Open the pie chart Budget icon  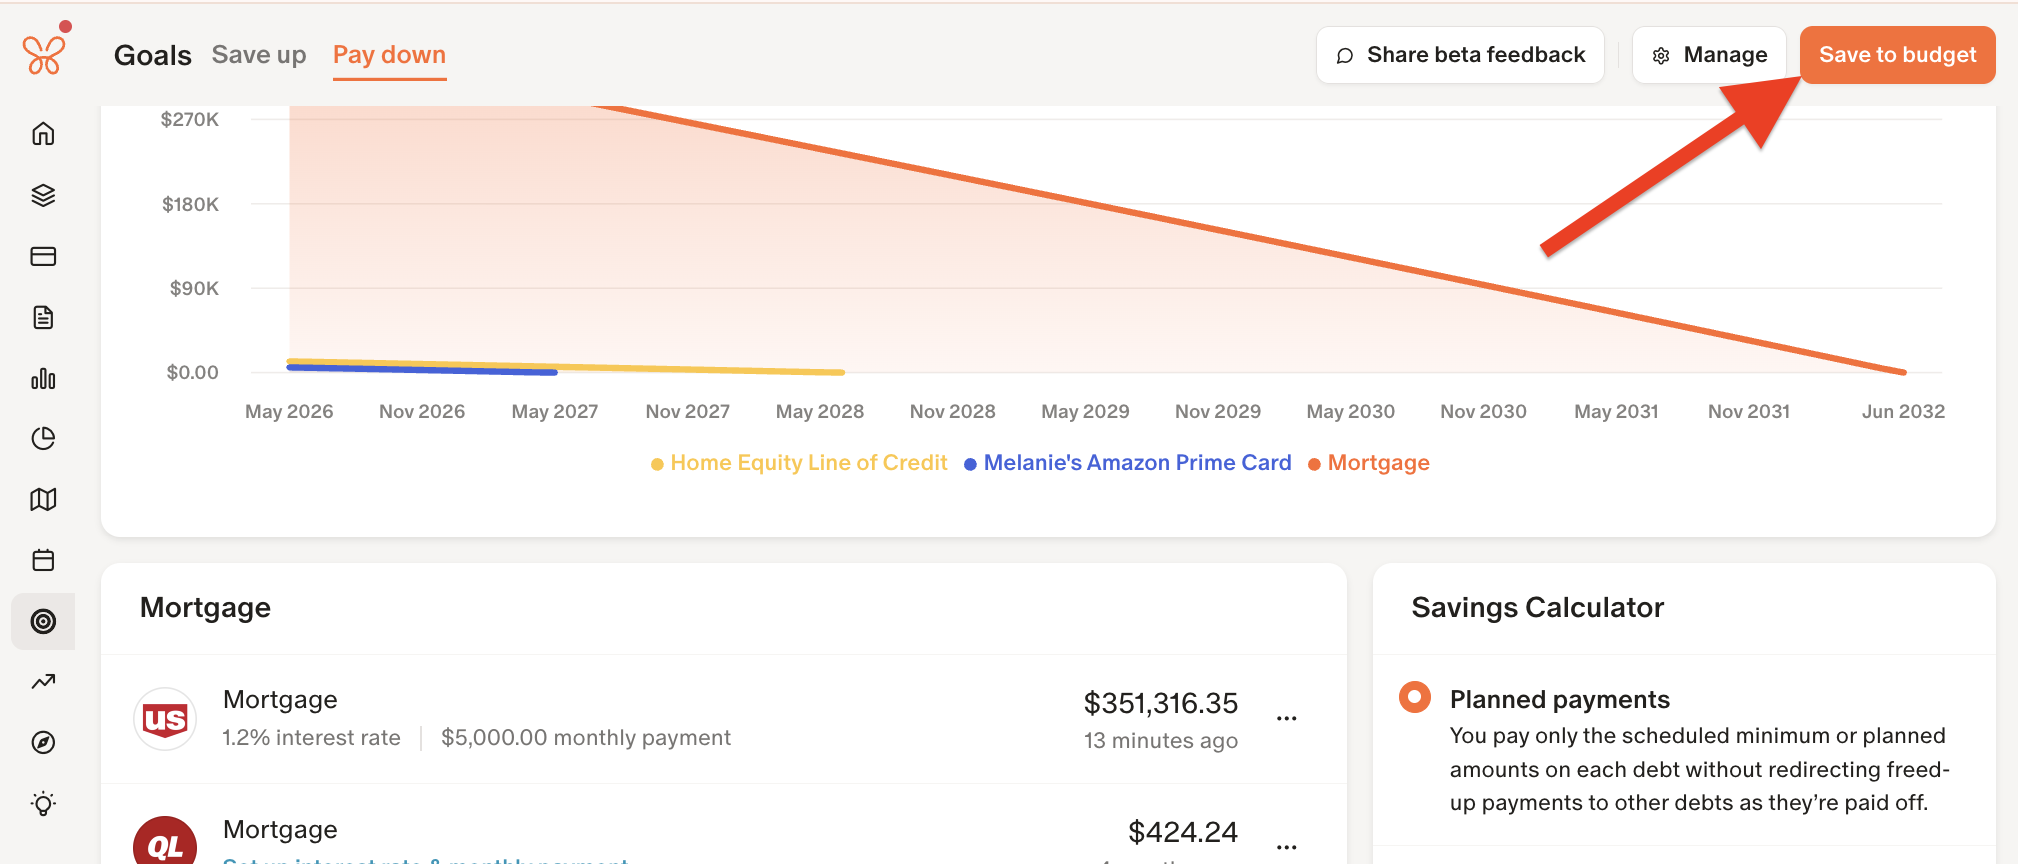coord(43,438)
